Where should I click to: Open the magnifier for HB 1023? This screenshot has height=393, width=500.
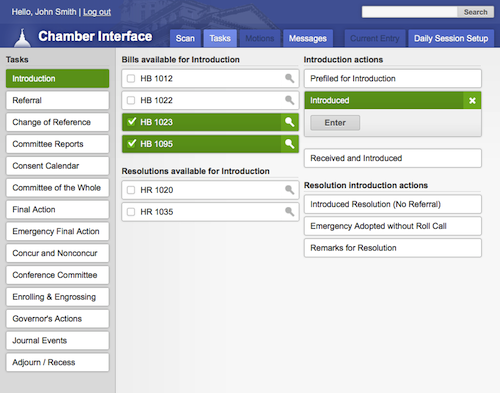click(289, 122)
